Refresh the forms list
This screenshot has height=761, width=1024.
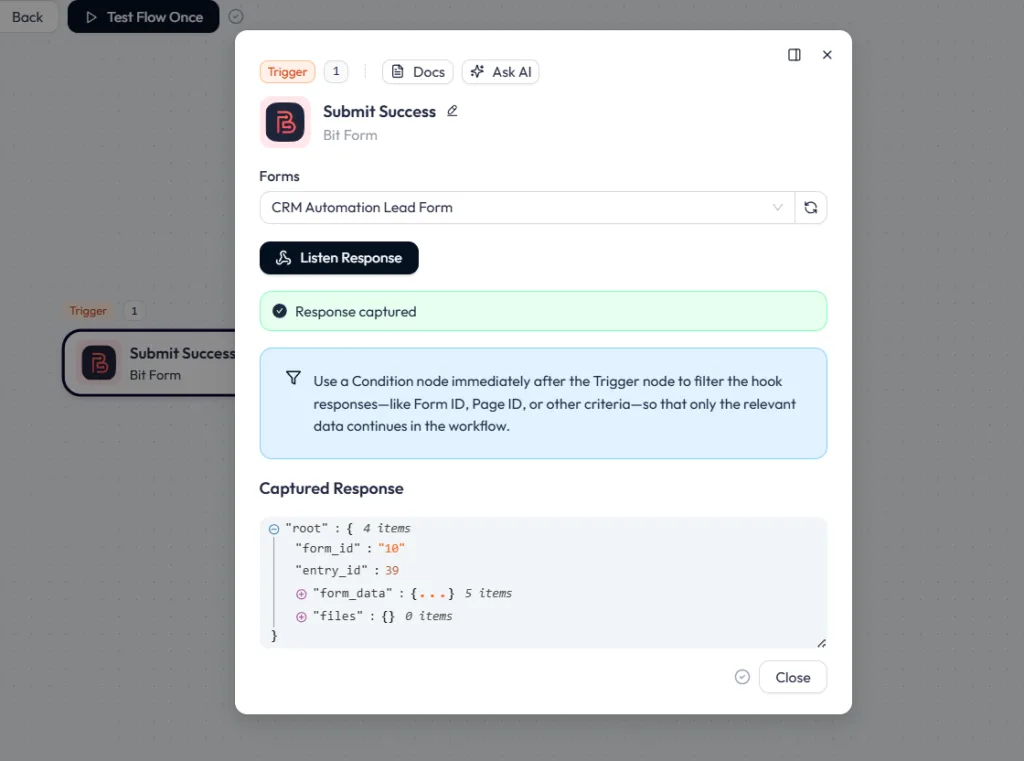(x=810, y=208)
